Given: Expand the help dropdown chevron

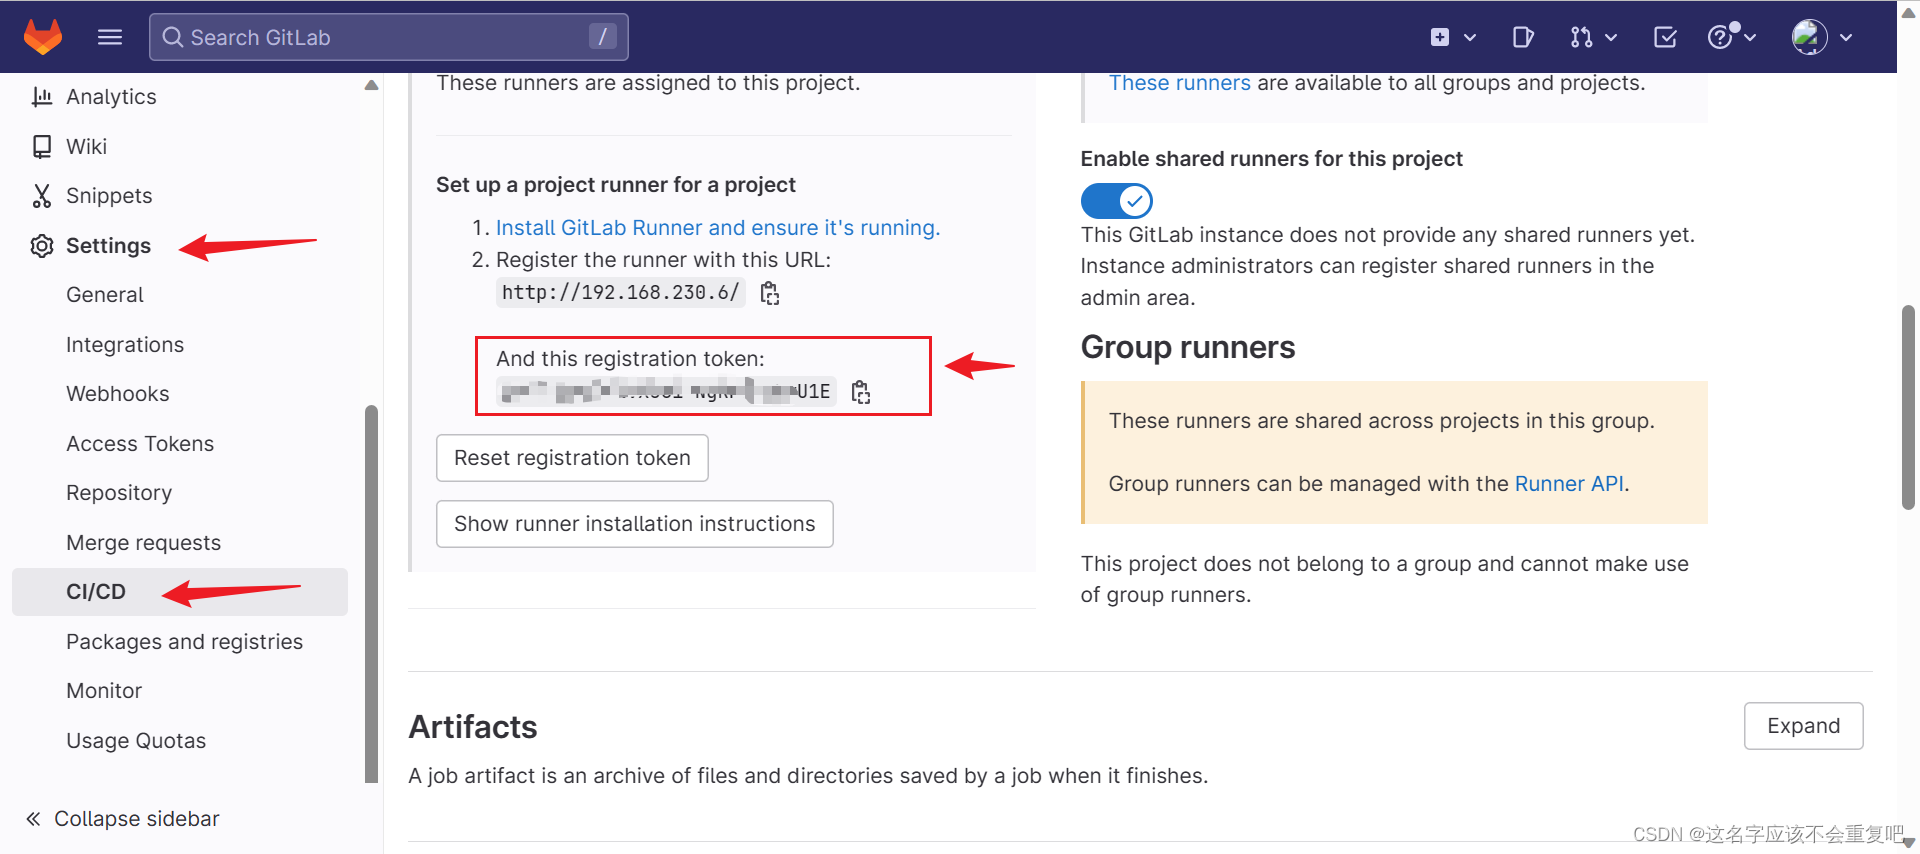Looking at the screenshot, I should 1750,37.
